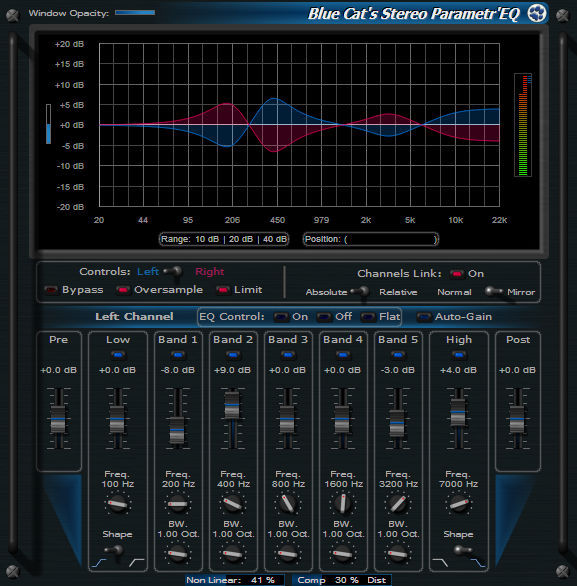Set graph range to 40 dB
This screenshot has height=586, width=577.
coord(275,239)
